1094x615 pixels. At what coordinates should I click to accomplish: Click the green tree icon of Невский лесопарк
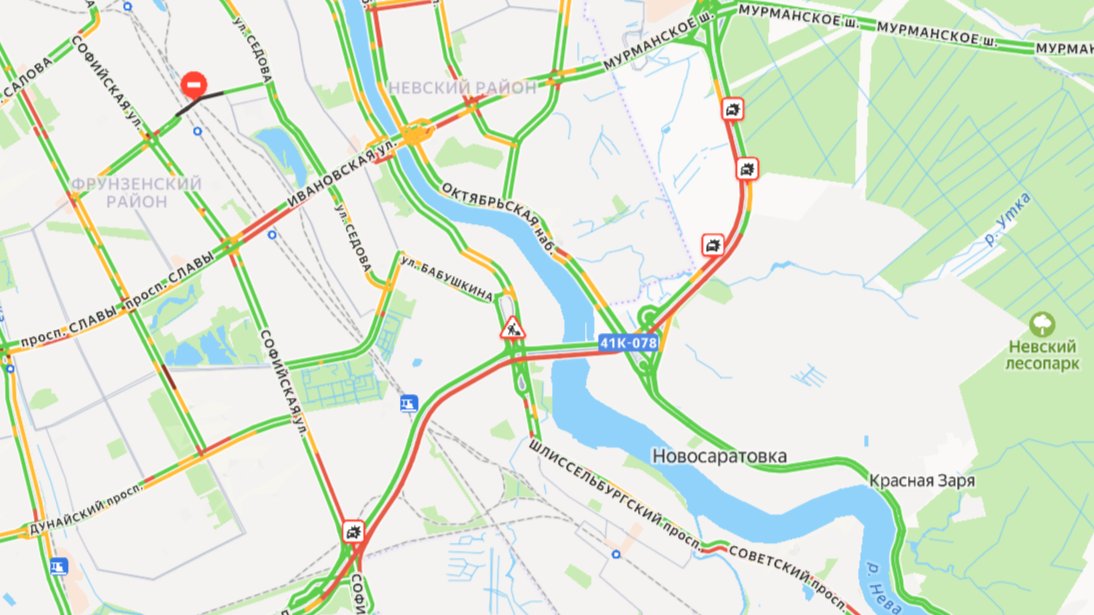click(1042, 325)
